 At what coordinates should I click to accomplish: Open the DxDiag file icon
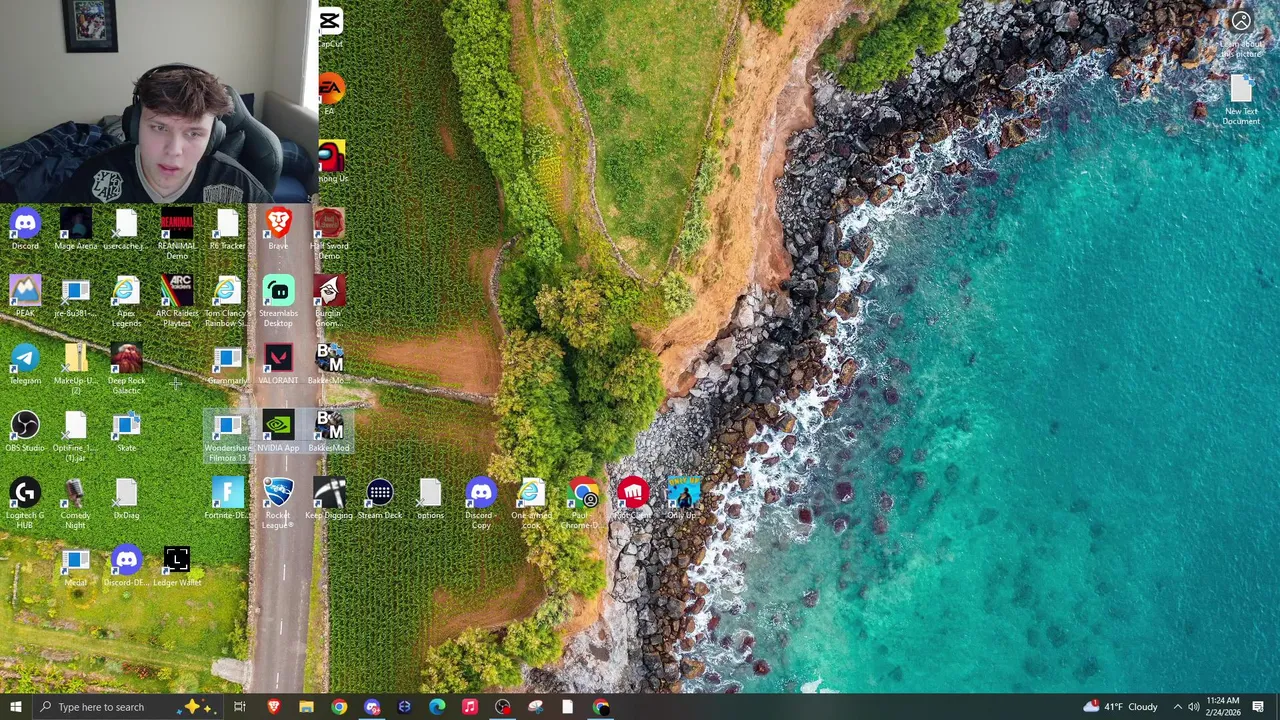126,499
